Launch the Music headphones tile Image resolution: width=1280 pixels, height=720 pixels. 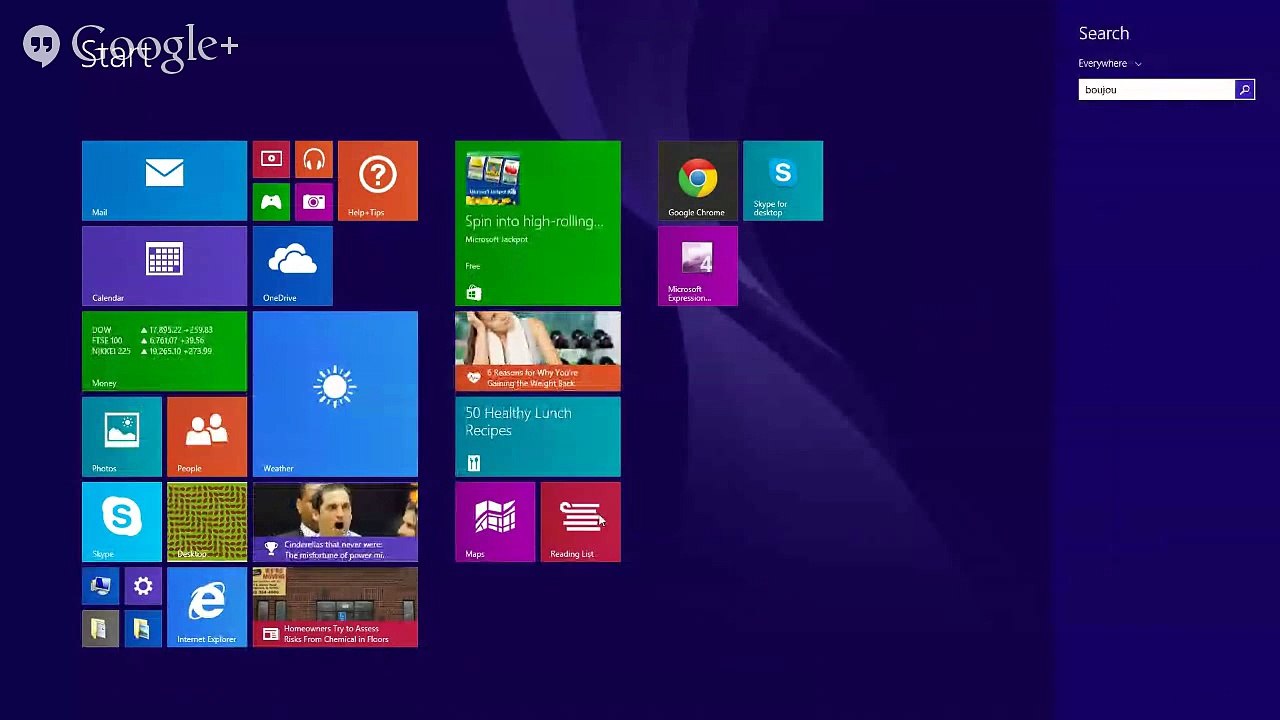pos(314,159)
